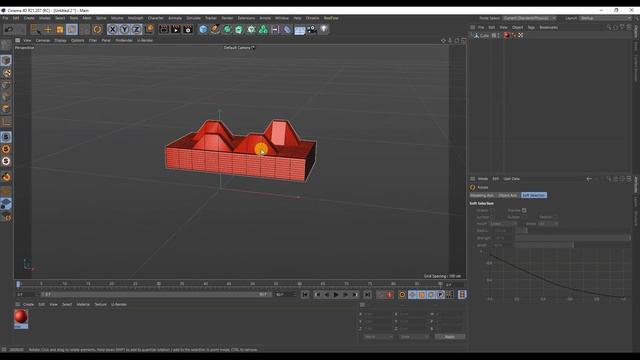Open the viewport Display menu
The height and width of the screenshot is (360, 640).
(x=60, y=40)
